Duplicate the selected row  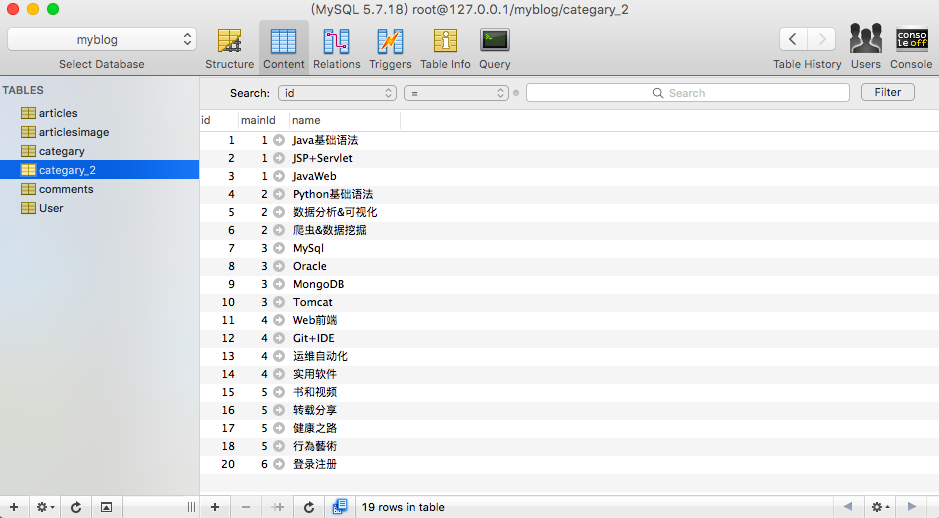click(277, 507)
